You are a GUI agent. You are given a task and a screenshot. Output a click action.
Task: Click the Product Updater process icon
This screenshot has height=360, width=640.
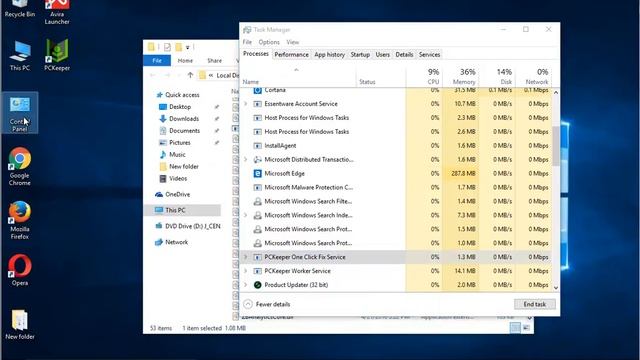pos(257,285)
